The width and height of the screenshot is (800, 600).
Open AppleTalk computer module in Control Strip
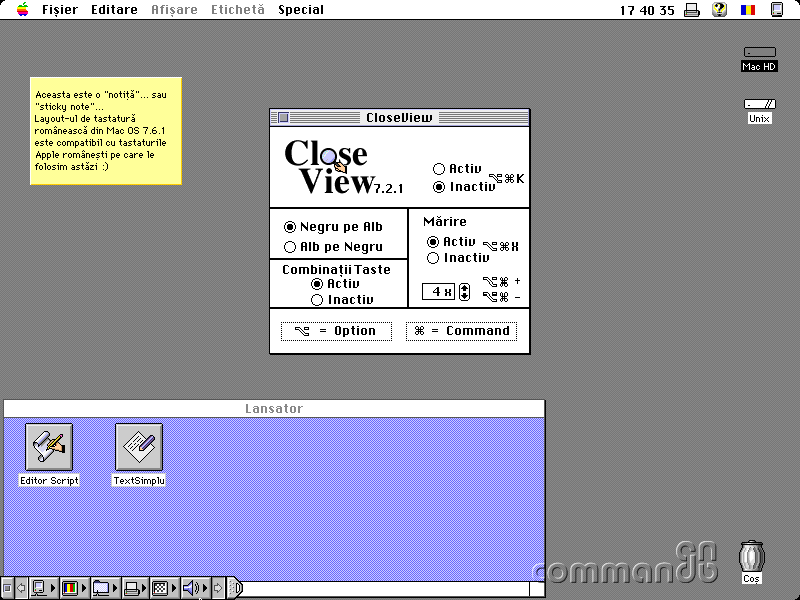coord(43,588)
